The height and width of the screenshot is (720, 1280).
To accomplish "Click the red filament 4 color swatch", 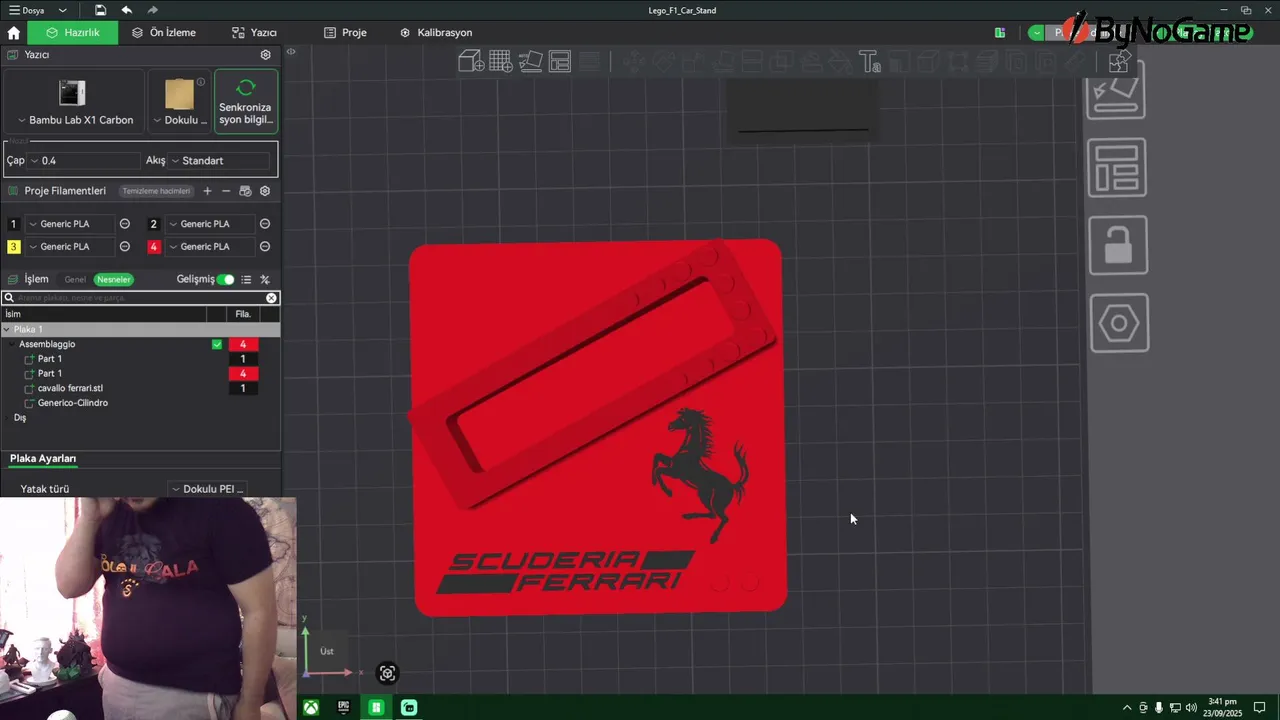I will point(154,247).
